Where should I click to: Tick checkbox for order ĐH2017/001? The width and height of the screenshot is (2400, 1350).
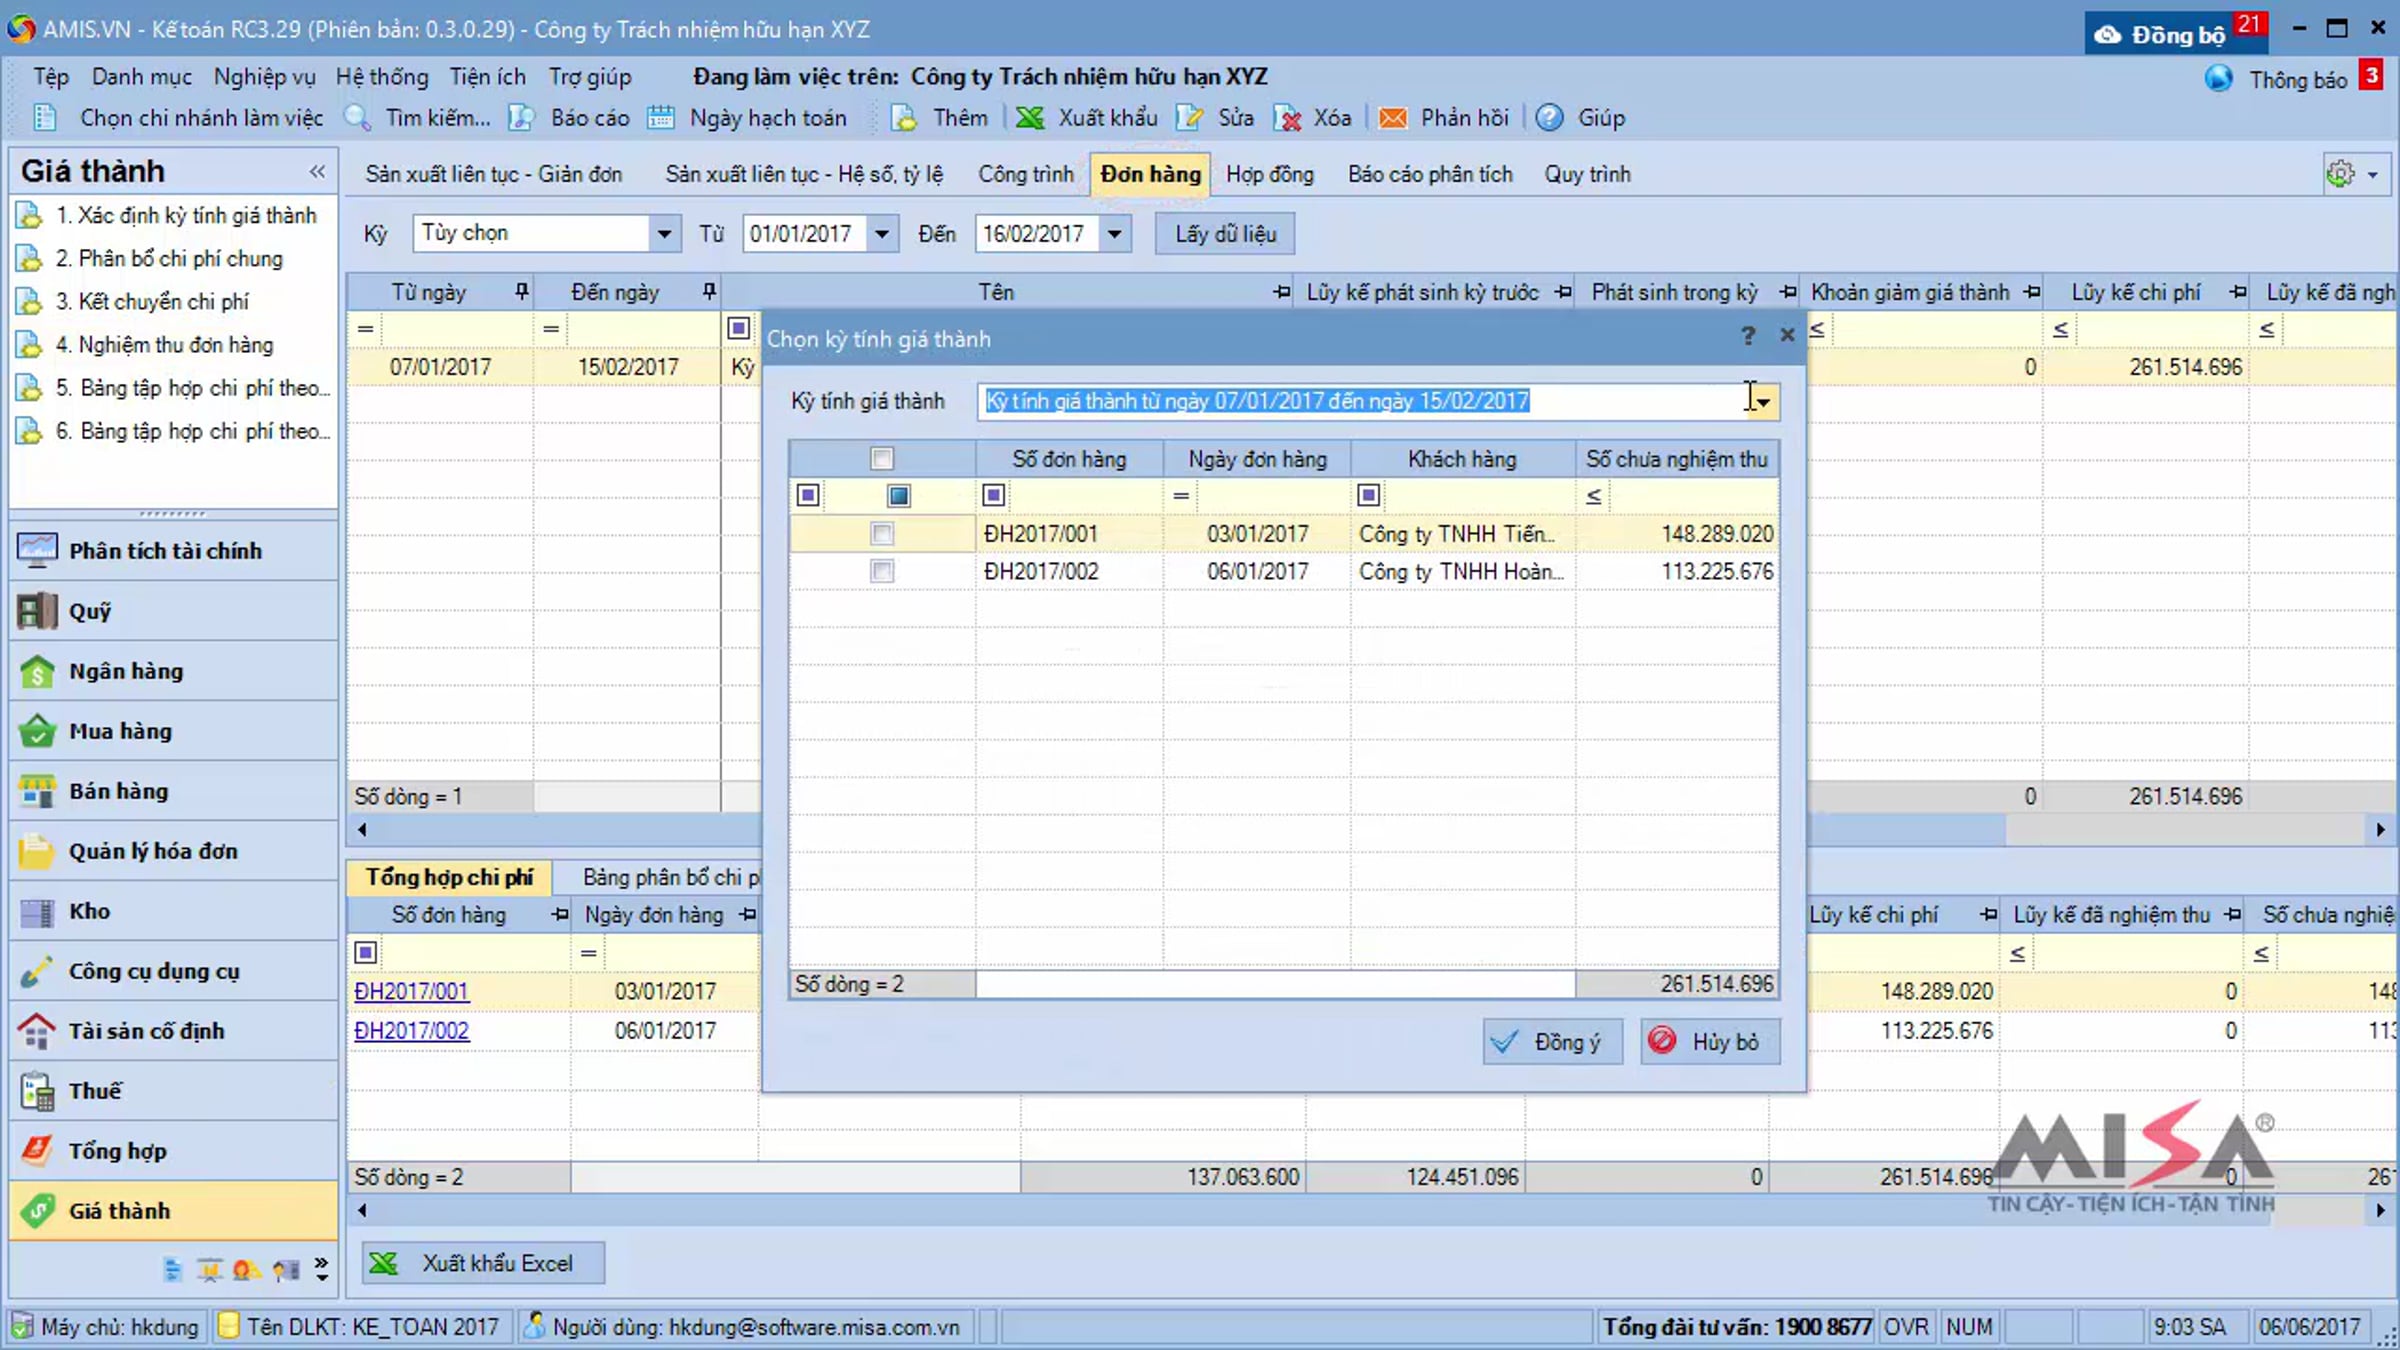click(881, 534)
